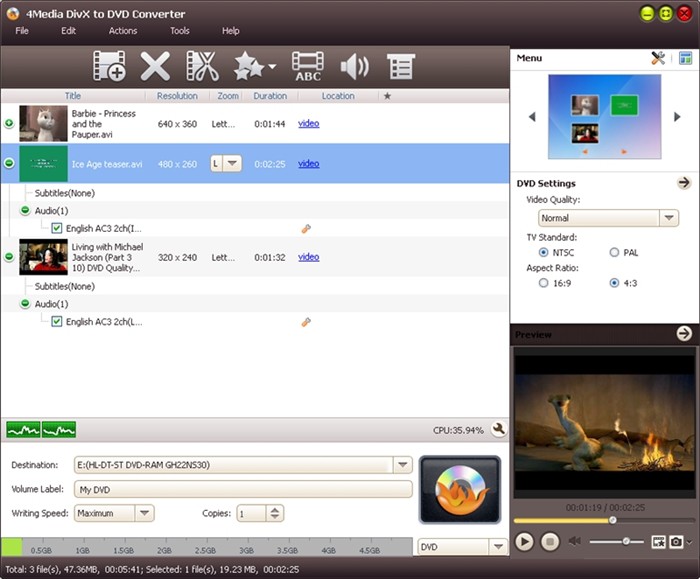Sort by Duration column header
The width and height of the screenshot is (700, 579).
270,96
